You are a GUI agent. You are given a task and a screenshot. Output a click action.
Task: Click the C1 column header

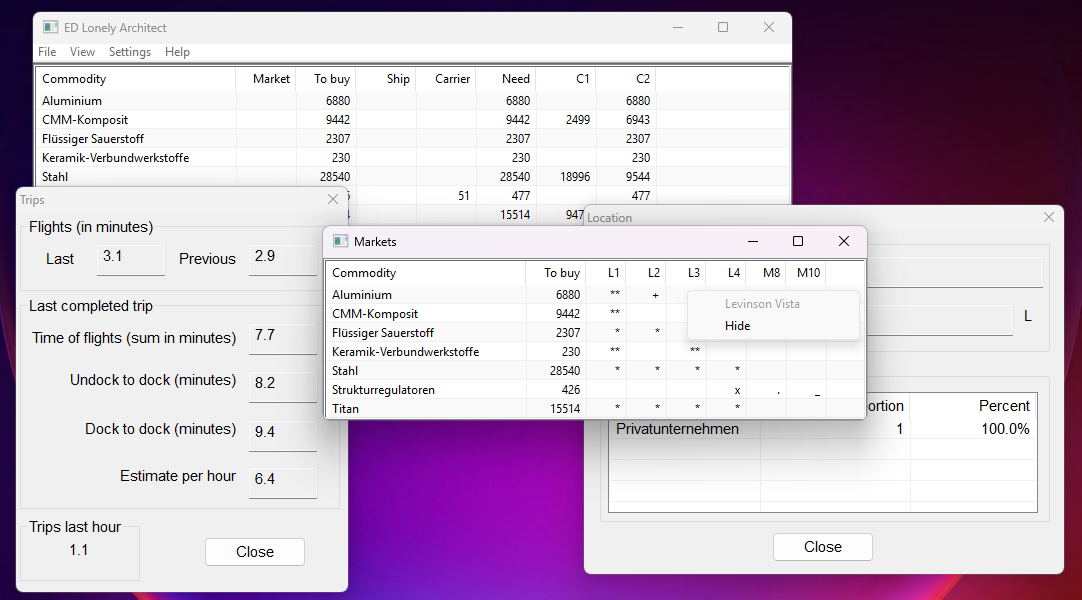click(566, 79)
